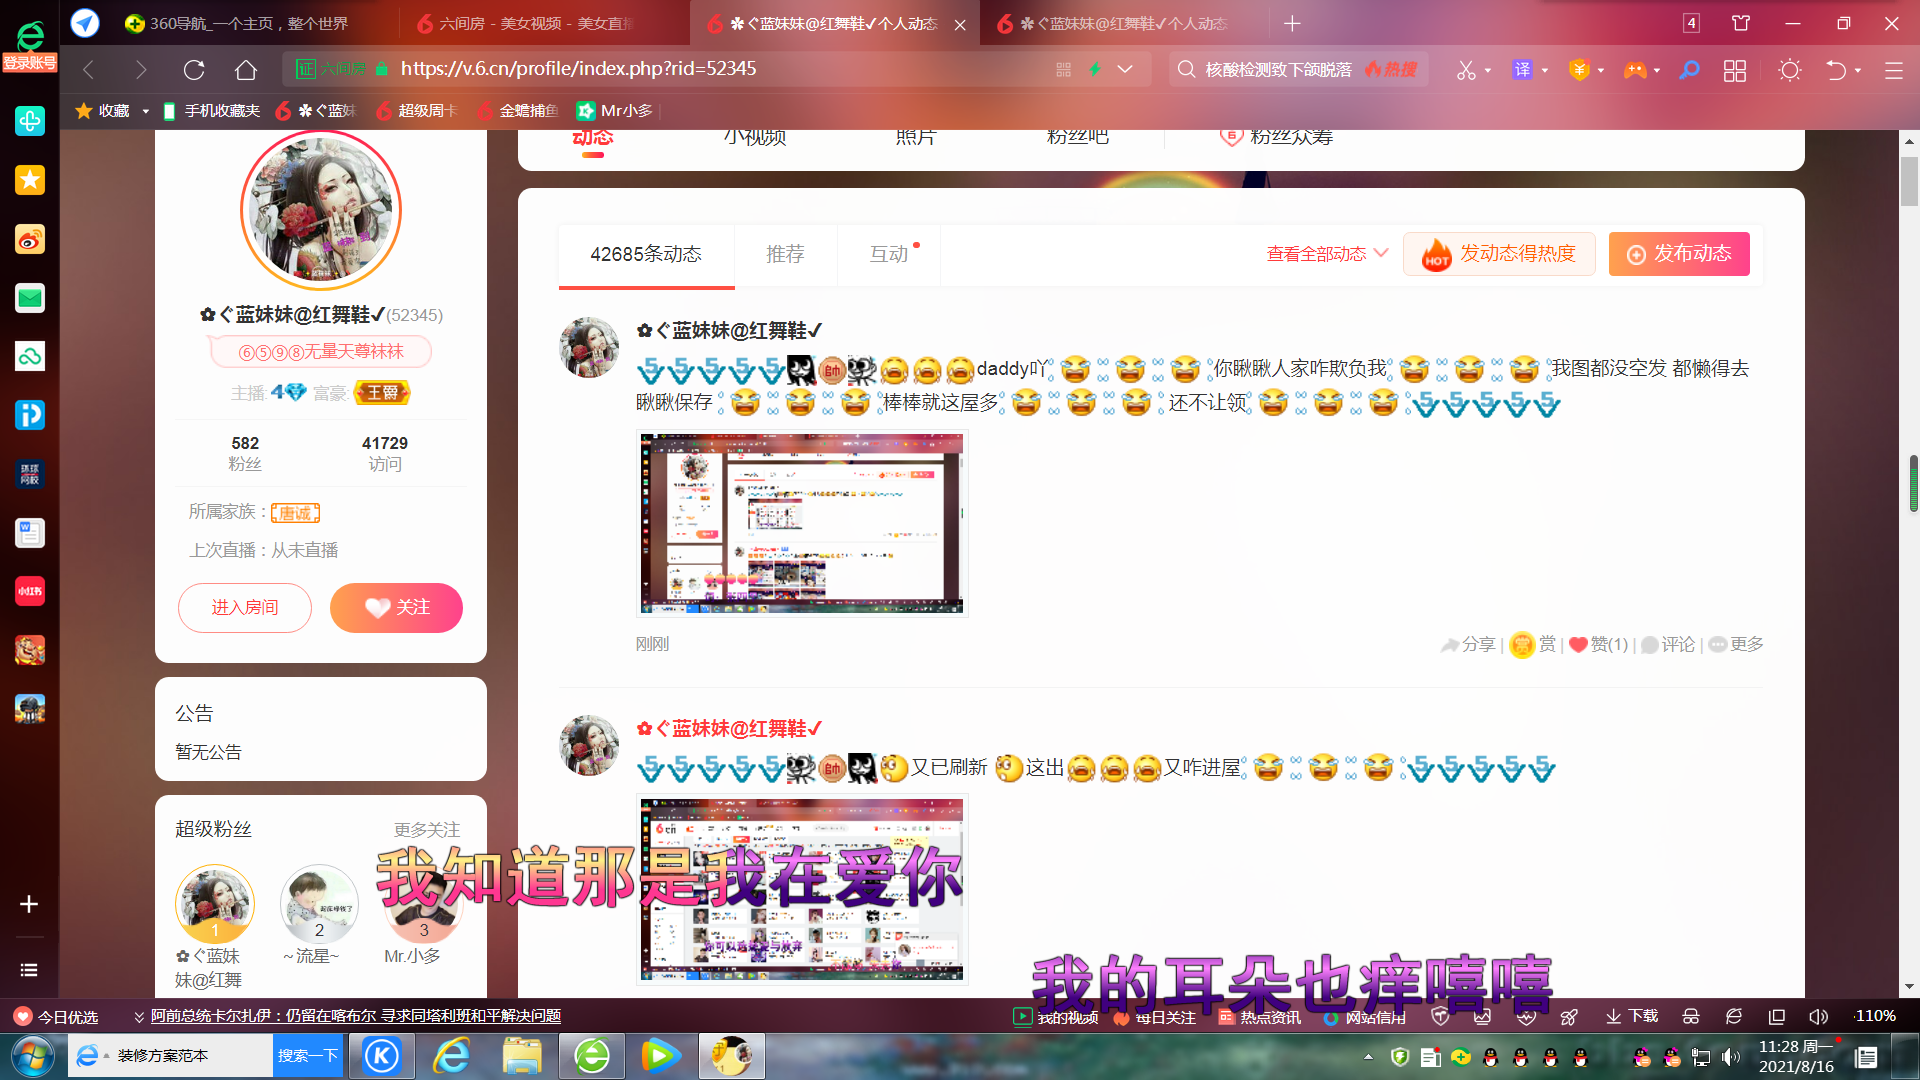The height and width of the screenshot is (1080, 1920).
Task: Open the 更多关注 link
Action: point(427,830)
